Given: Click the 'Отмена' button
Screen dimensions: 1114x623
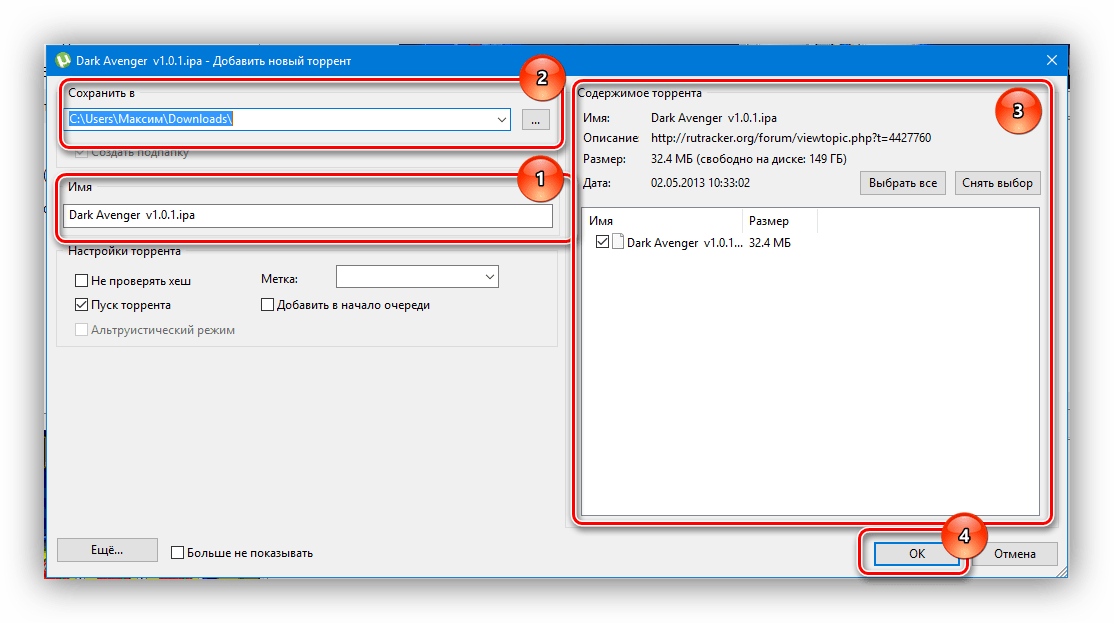Looking at the screenshot, I should coord(1015,553).
